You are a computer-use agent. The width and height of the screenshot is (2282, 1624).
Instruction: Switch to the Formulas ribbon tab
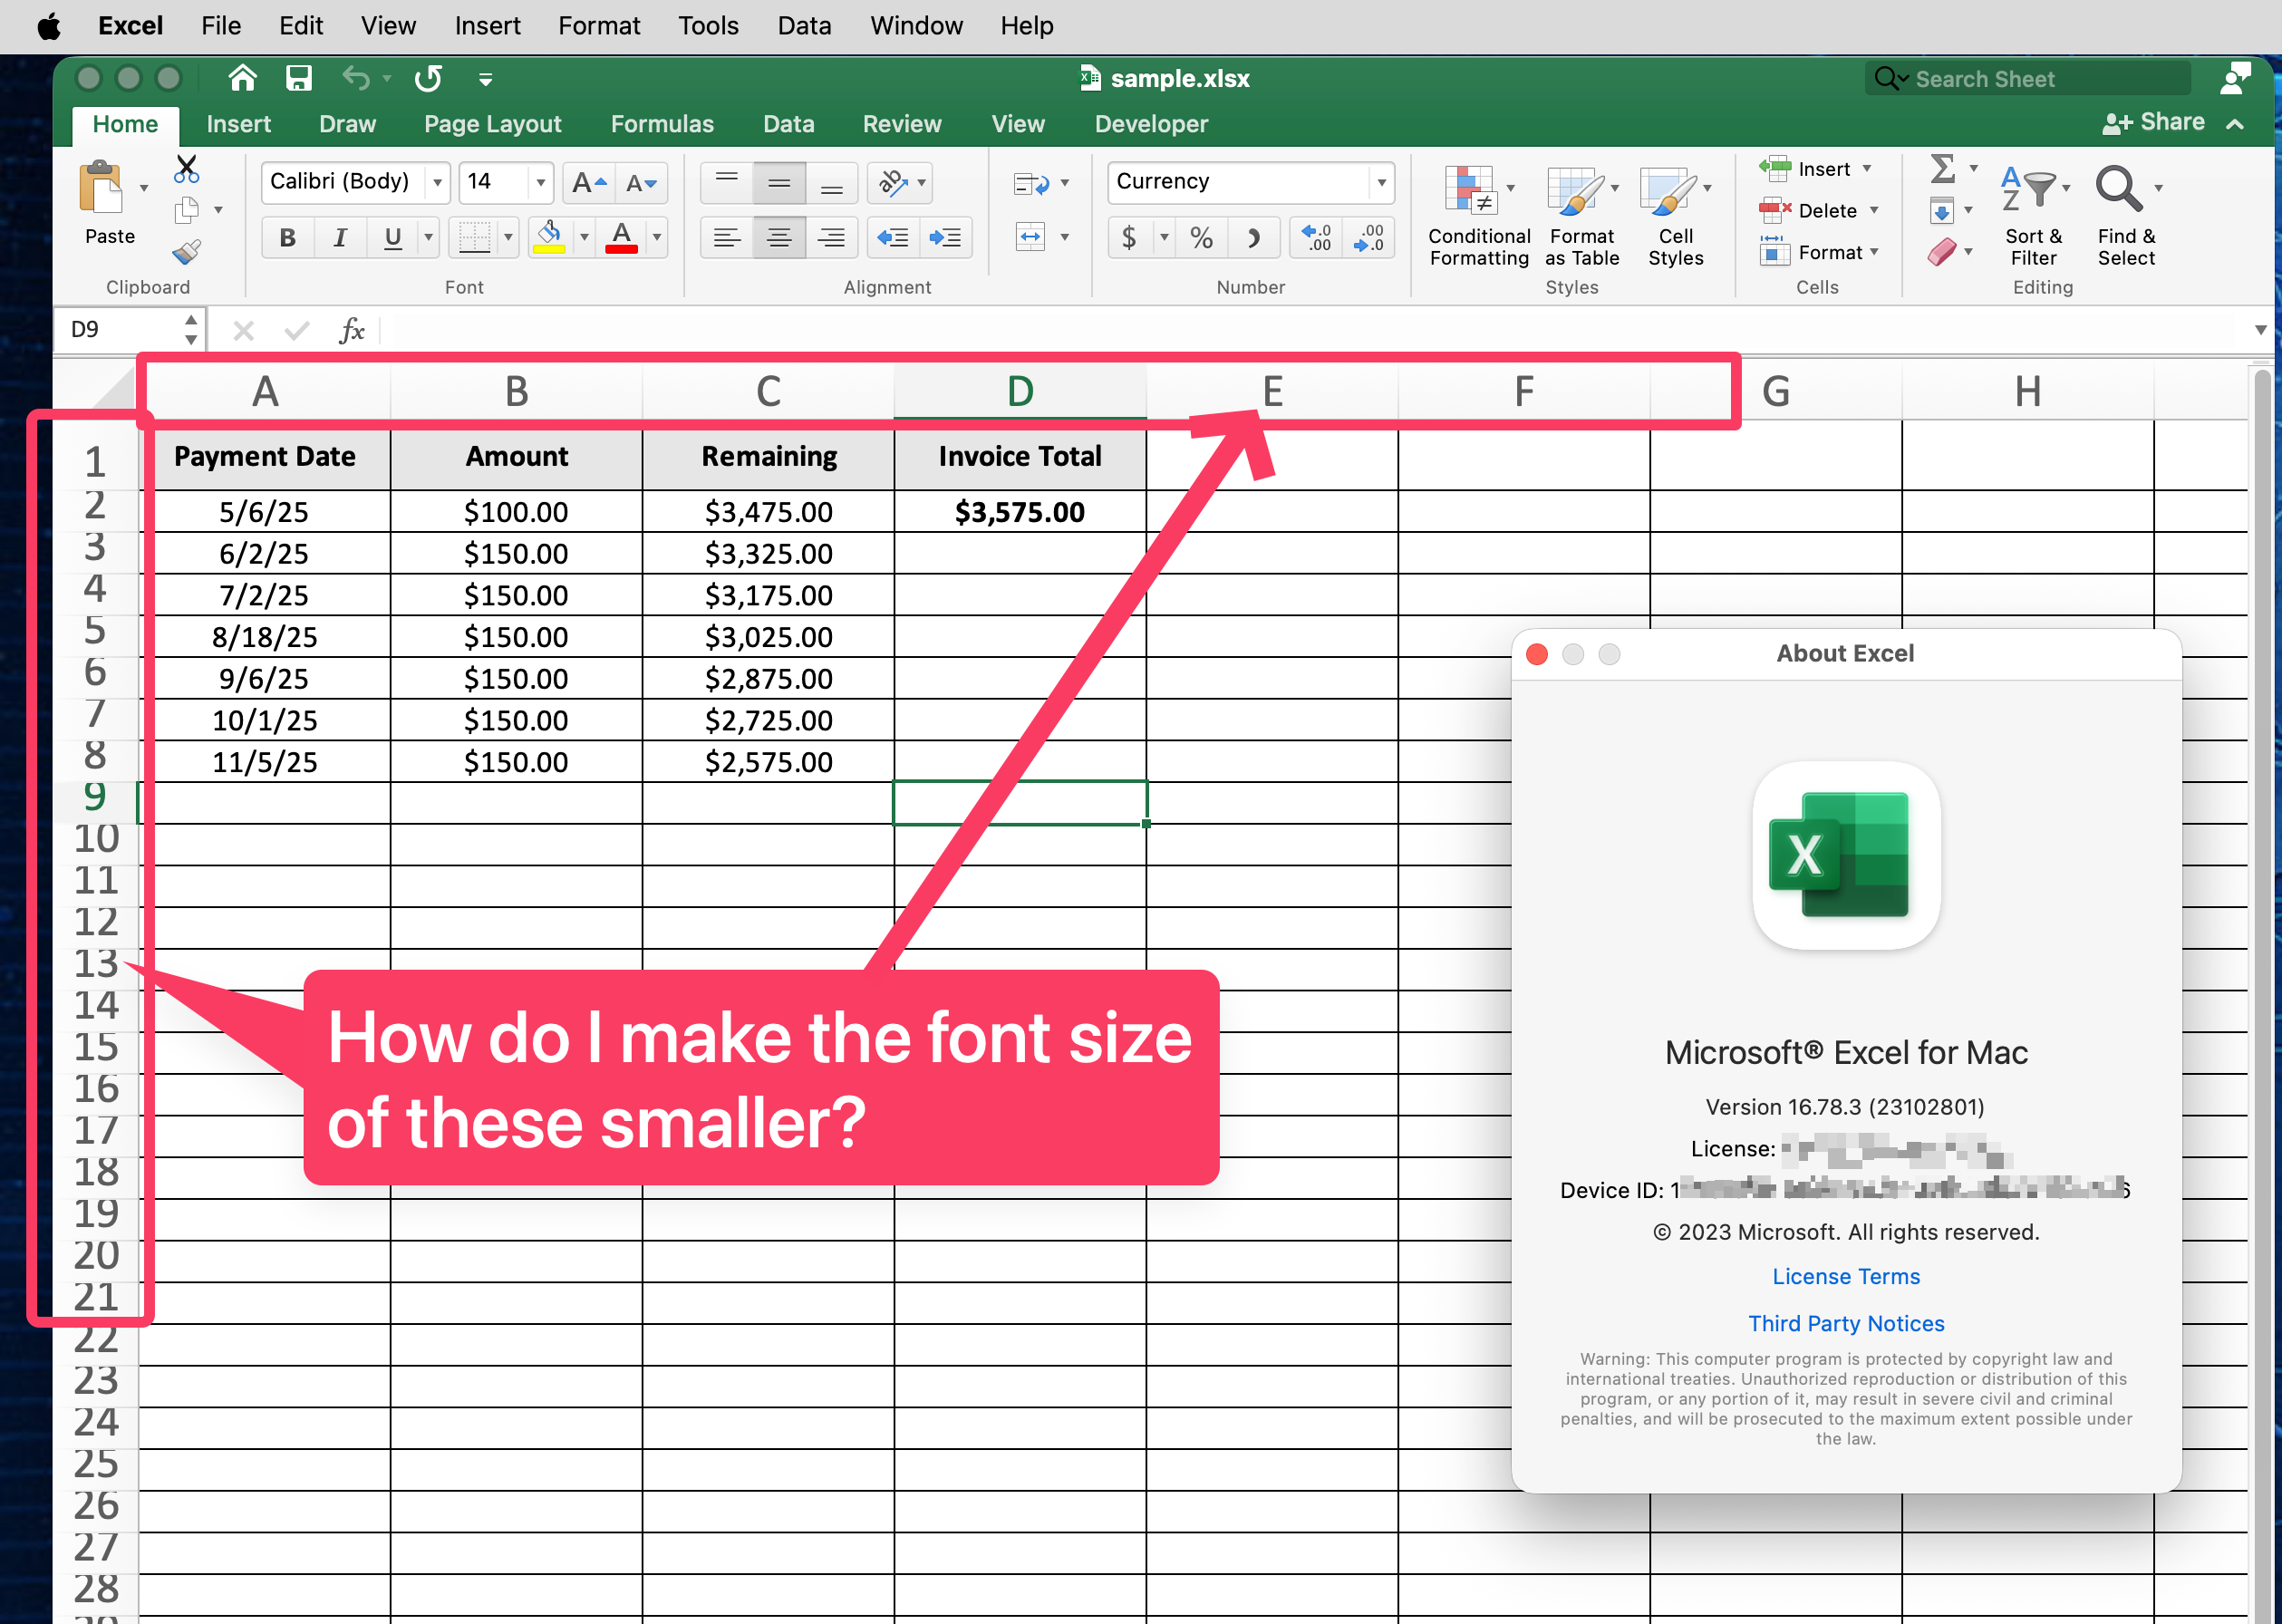(662, 124)
